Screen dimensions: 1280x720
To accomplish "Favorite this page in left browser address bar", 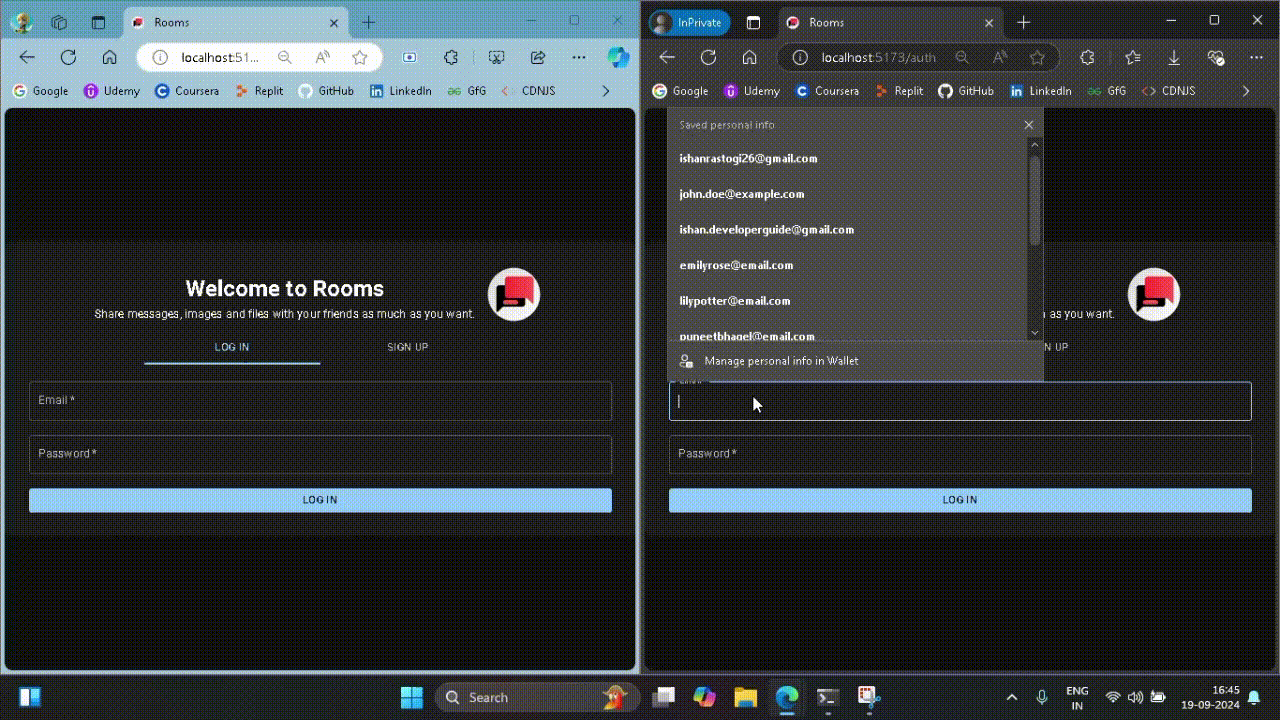I will [x=360, y=58].
